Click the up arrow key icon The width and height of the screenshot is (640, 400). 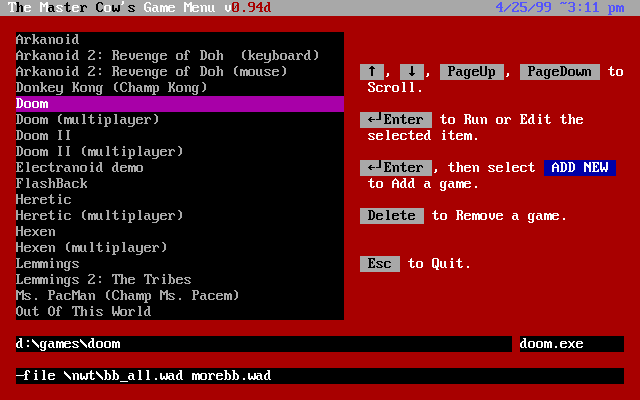click(x=372, y=72)
